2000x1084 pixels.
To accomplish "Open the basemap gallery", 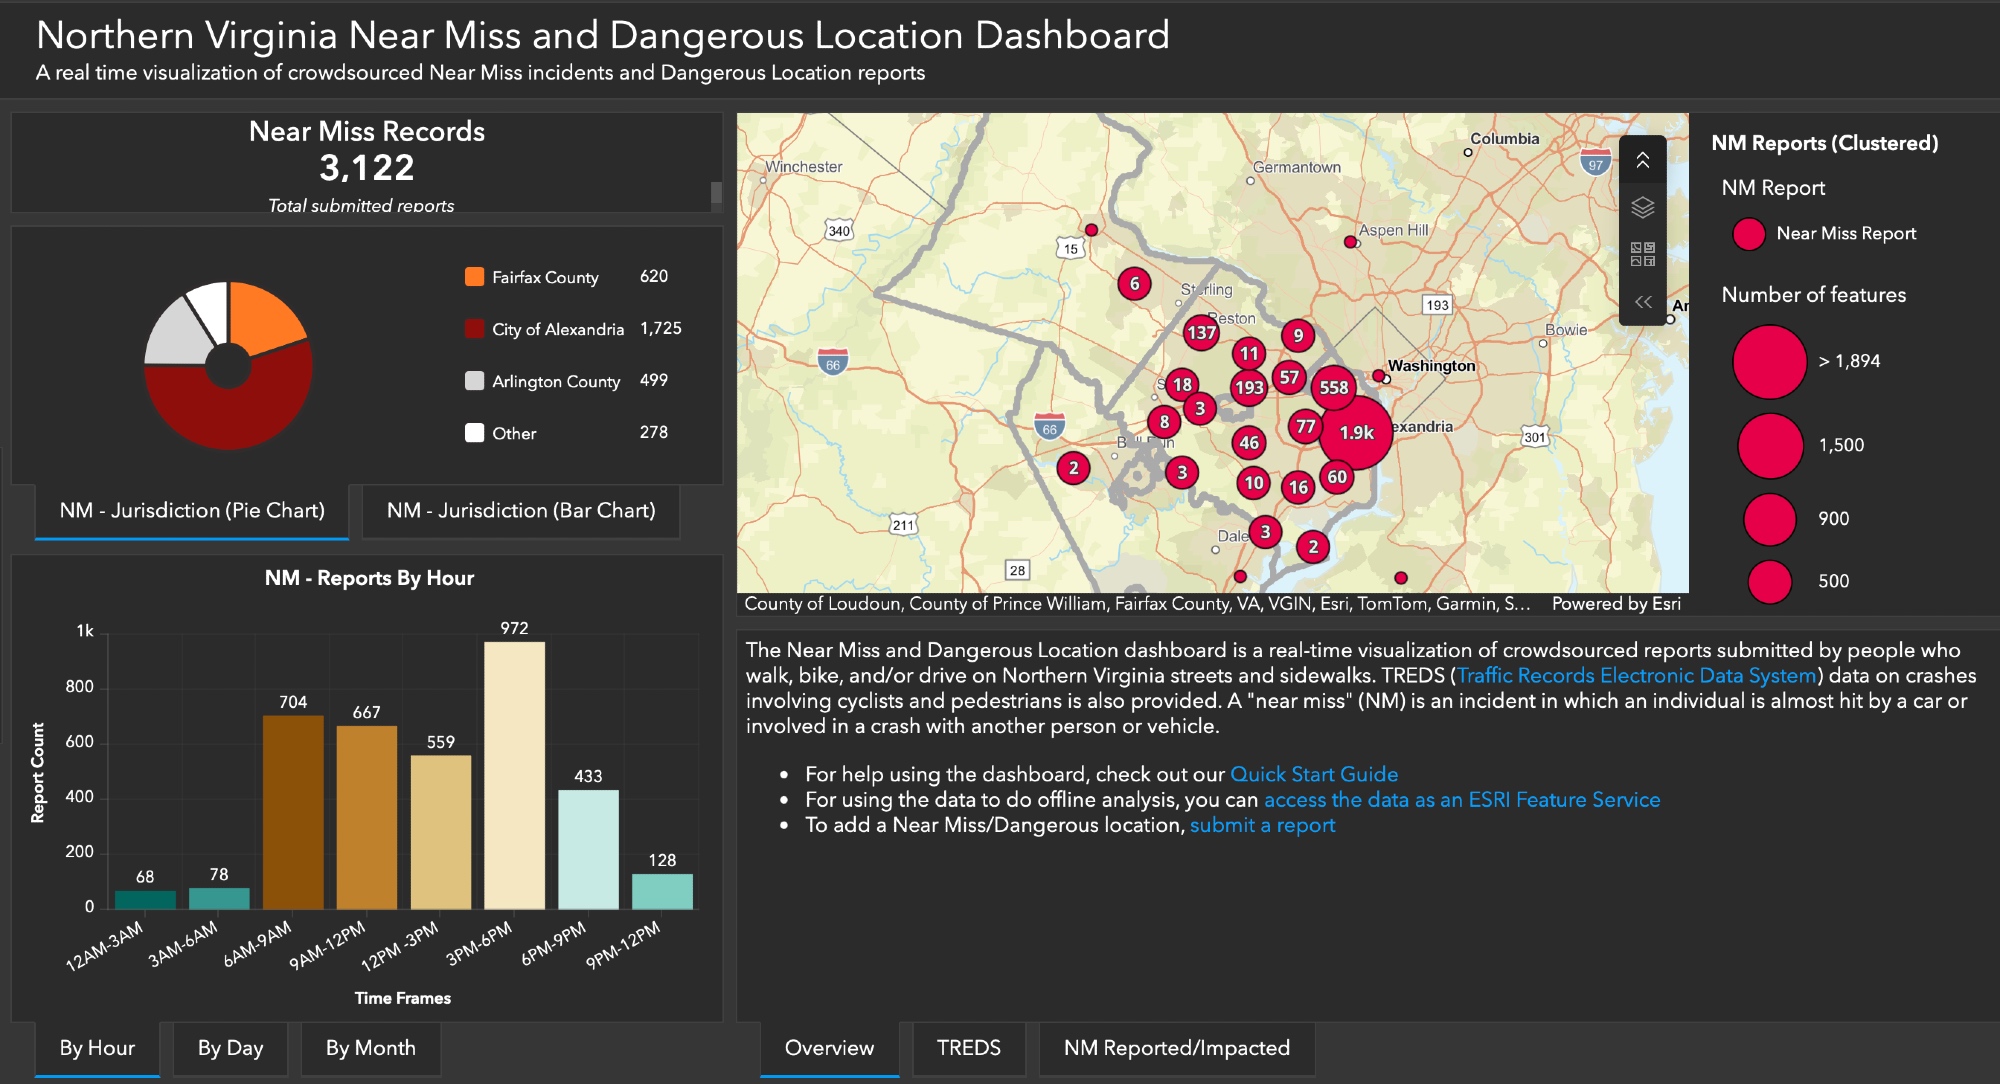I will [x=1642, y=254].
